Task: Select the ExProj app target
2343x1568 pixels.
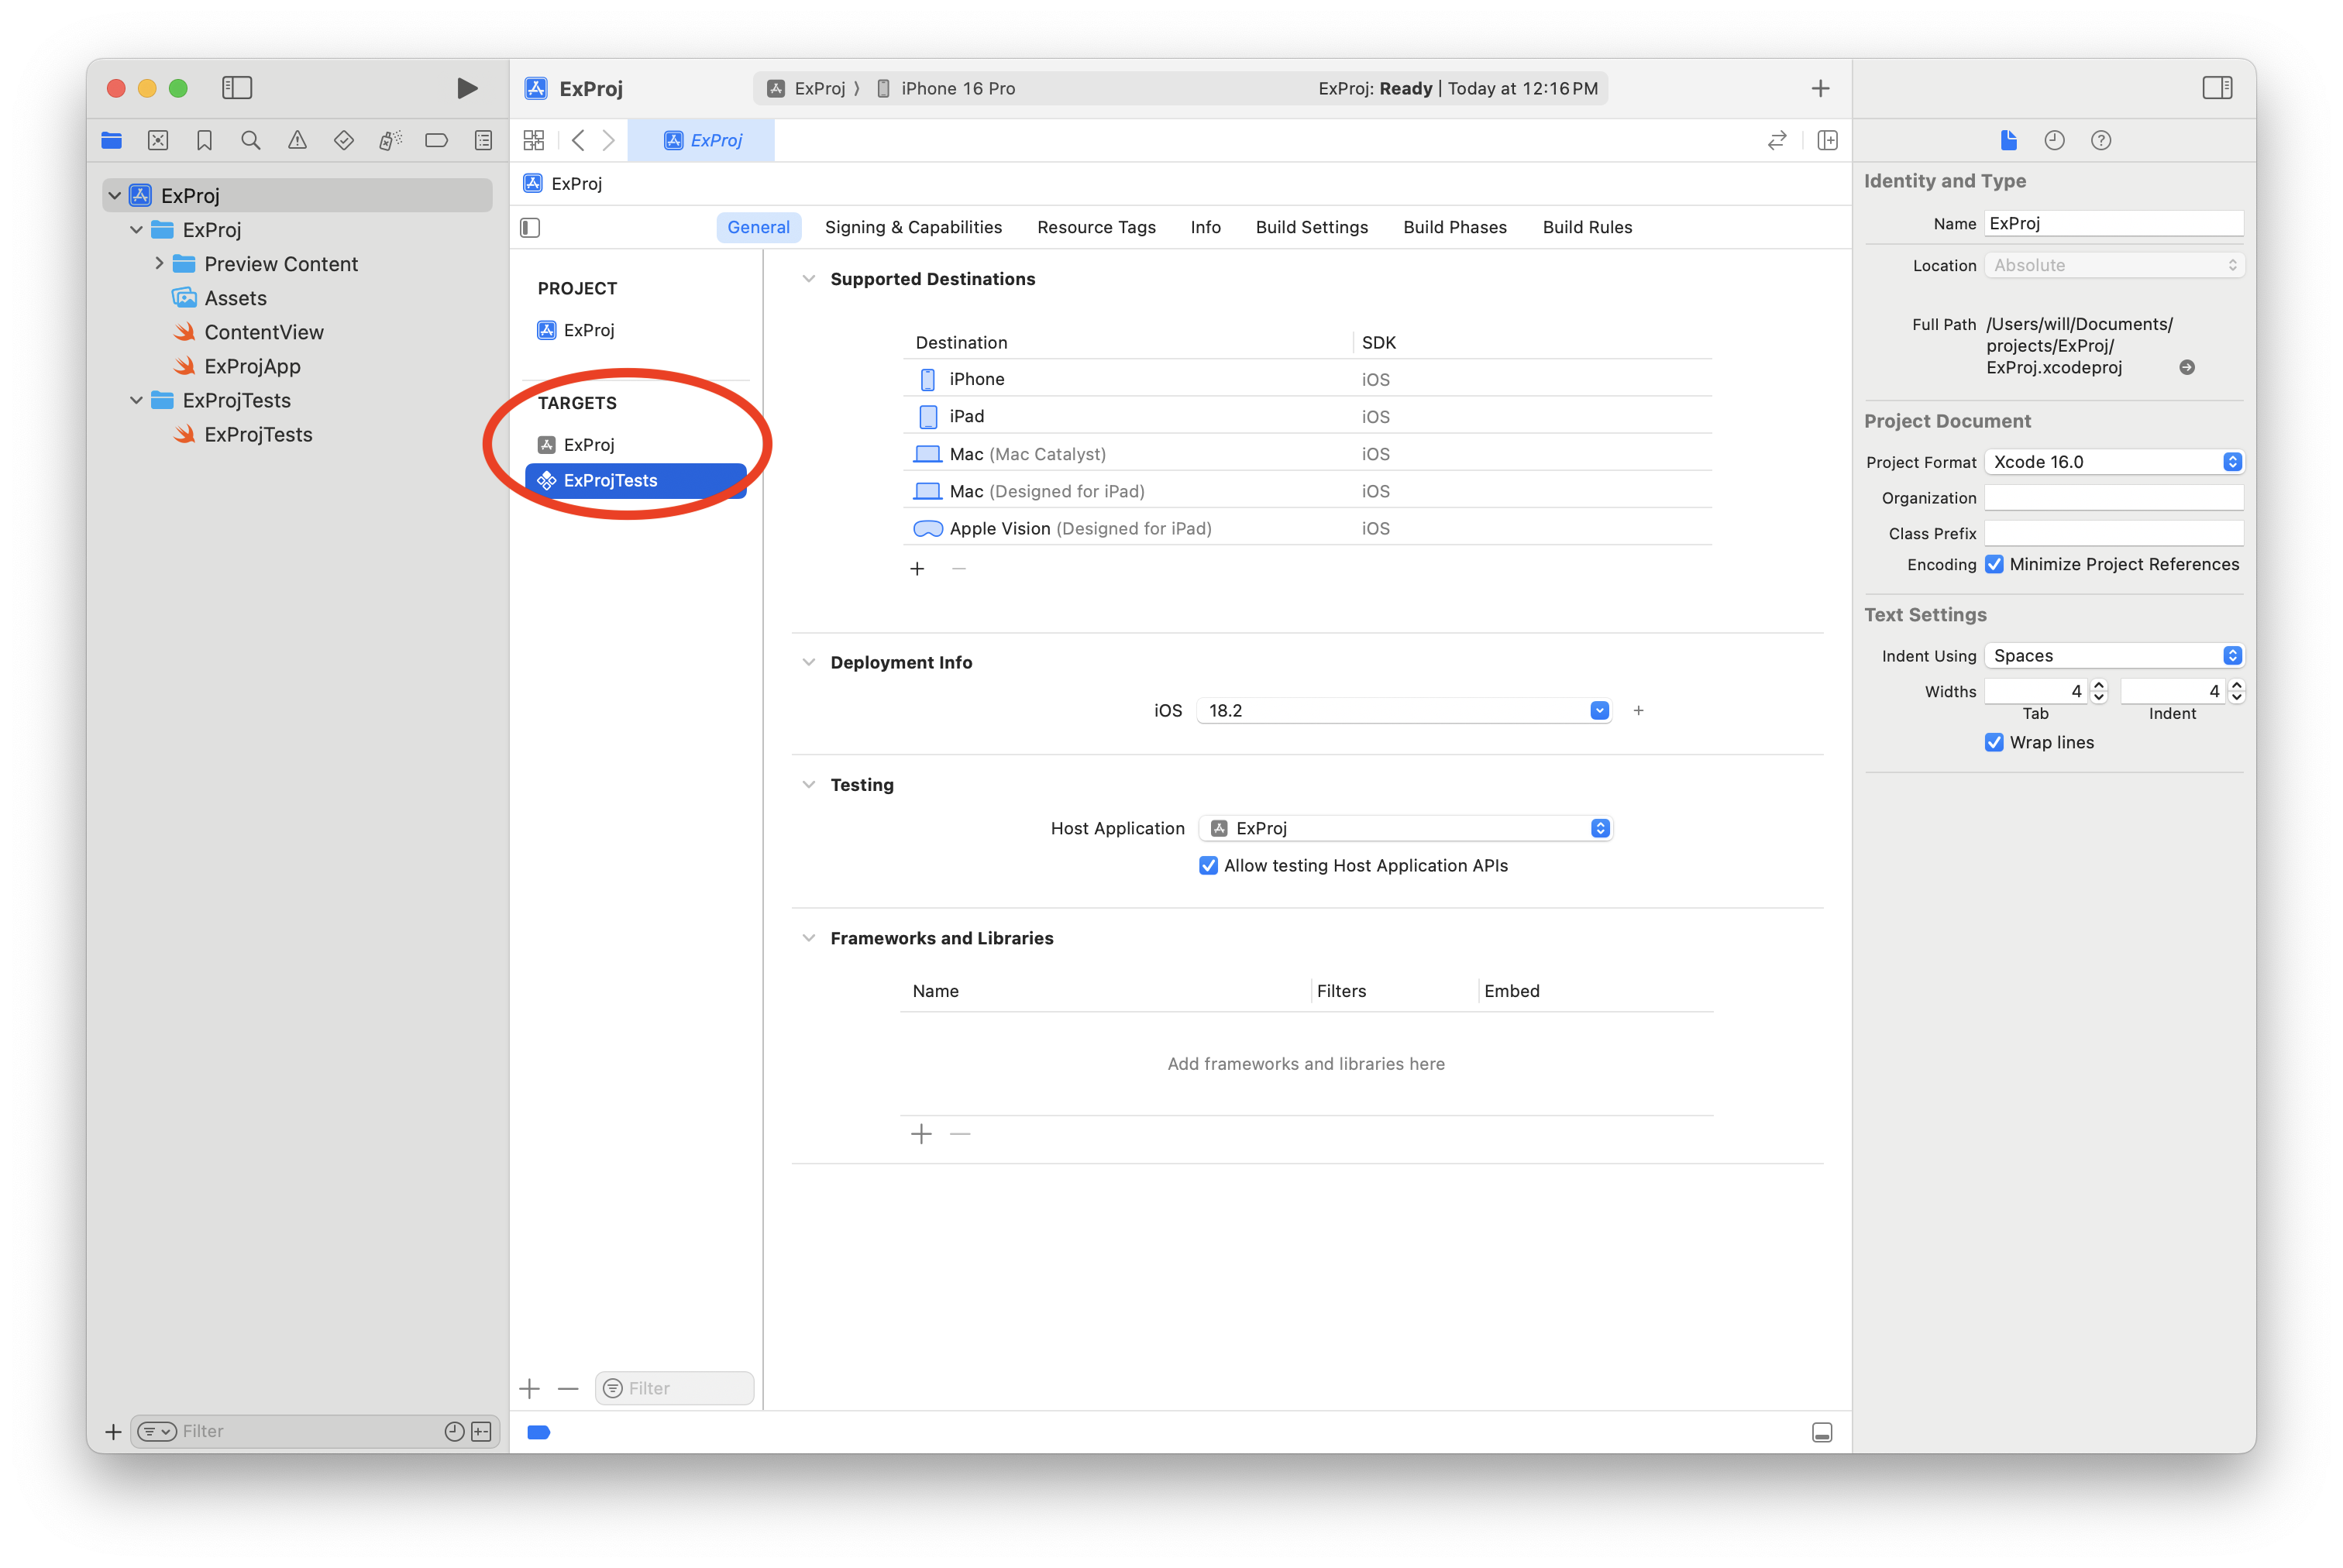Action: pyautogui.click(x=636, y=444)
